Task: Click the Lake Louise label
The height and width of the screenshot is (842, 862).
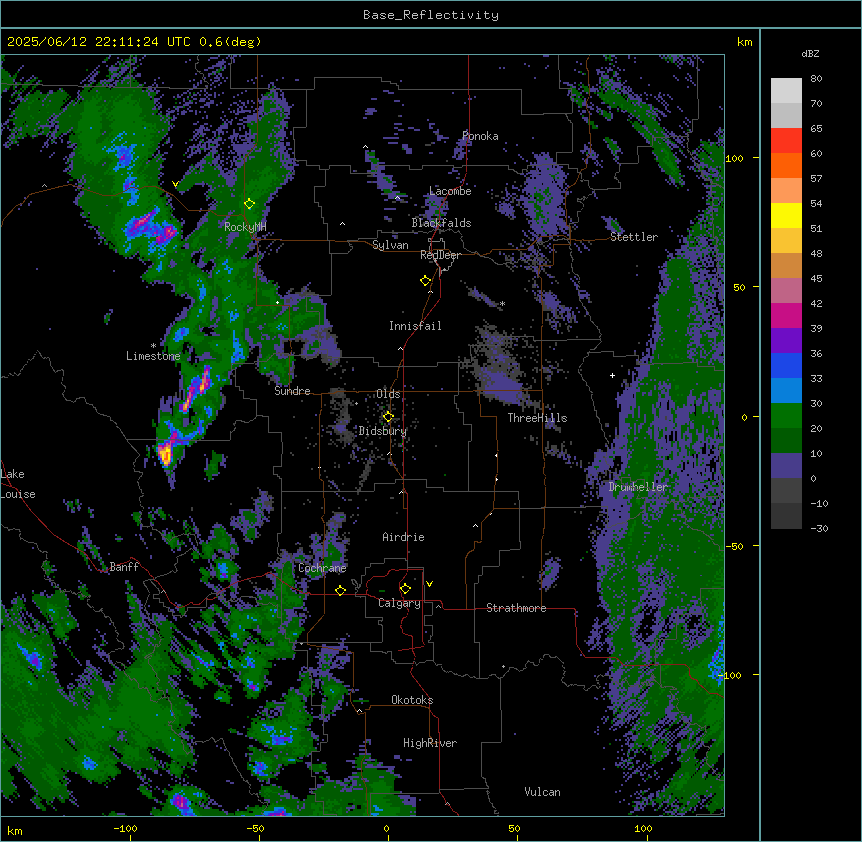Action: coord(18,484)
